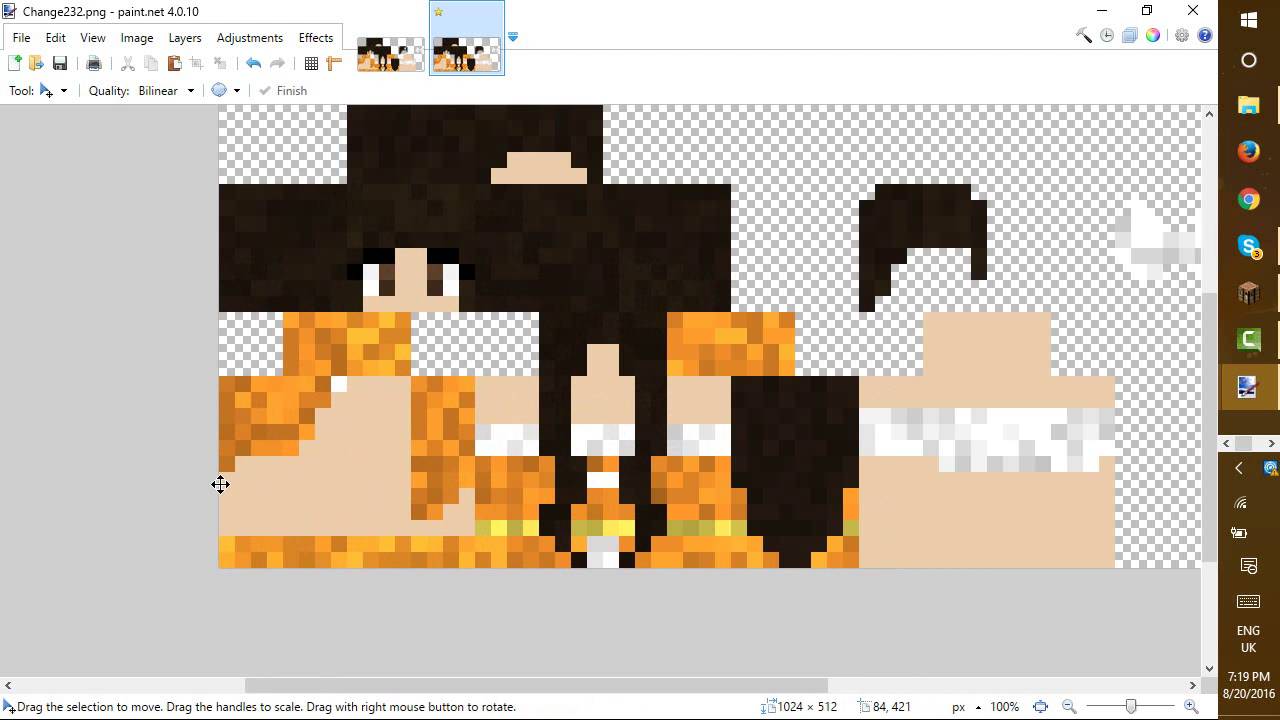
Task: Open Skype from the taskbar
Action: pos(1249,246)
